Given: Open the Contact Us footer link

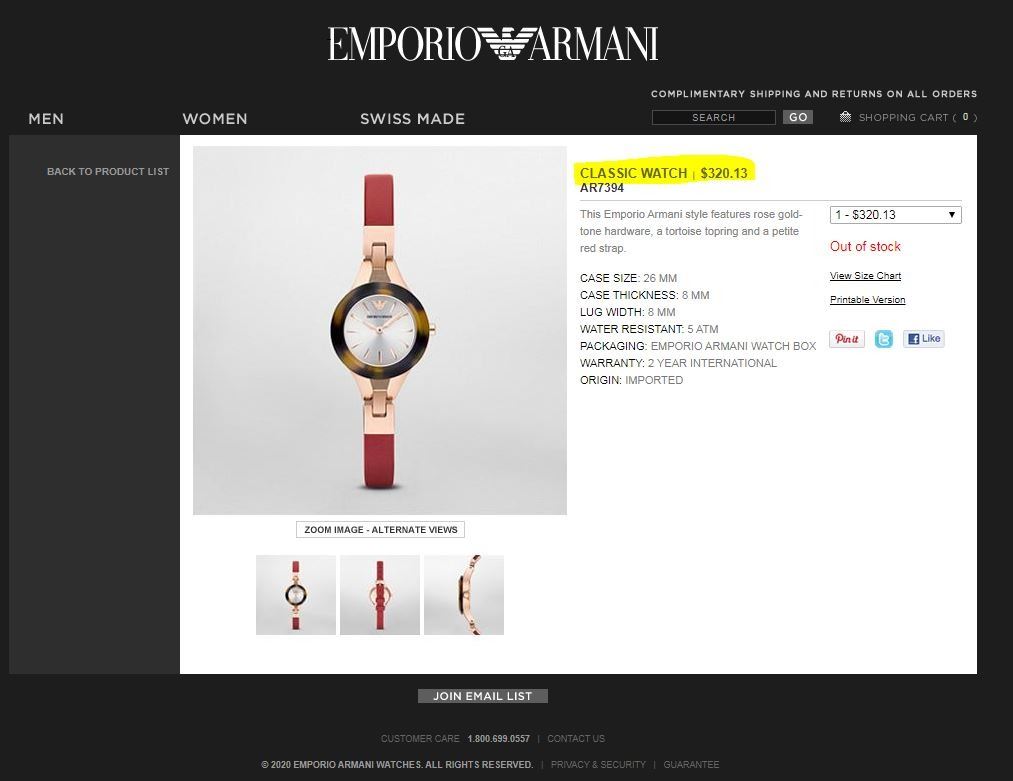Looking at the screenshot, I should pyautogui.click(x=576, y=738).
